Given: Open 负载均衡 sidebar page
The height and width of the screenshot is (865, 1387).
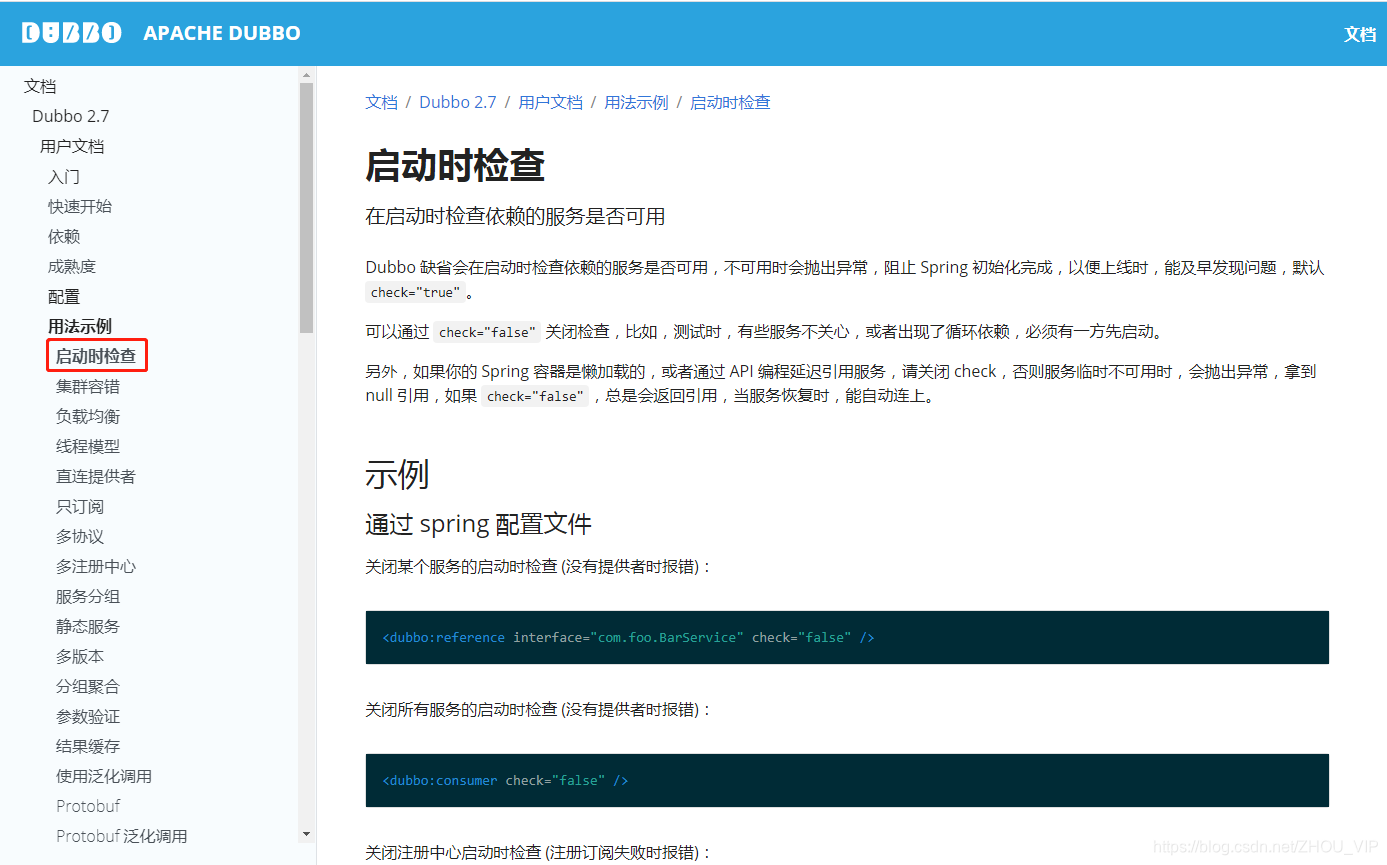Looking at the screenshot, I should click(x=88, y=416).
